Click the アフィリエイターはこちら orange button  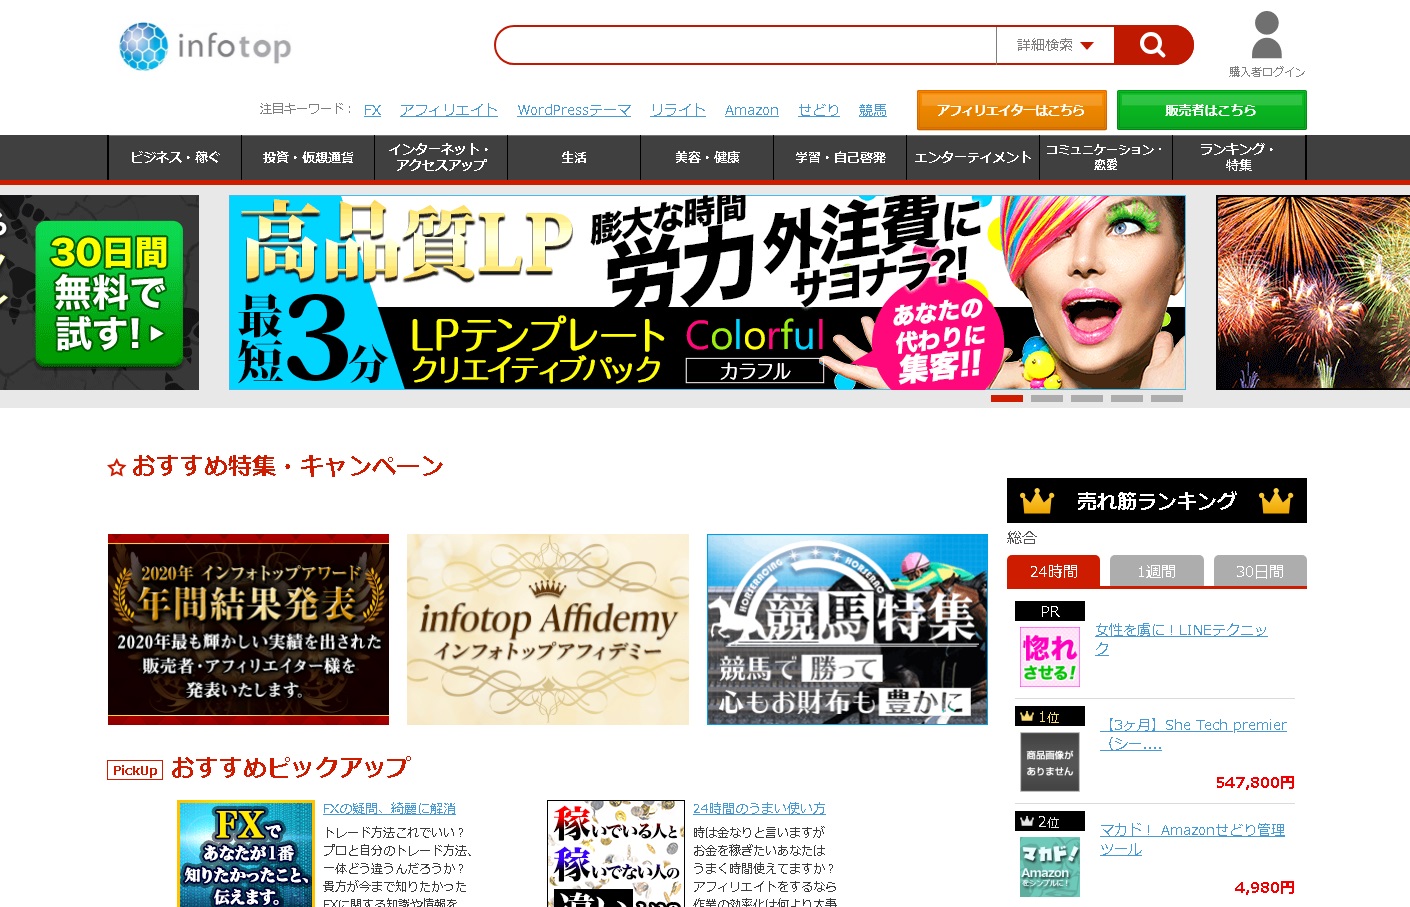coord(1012,110)
